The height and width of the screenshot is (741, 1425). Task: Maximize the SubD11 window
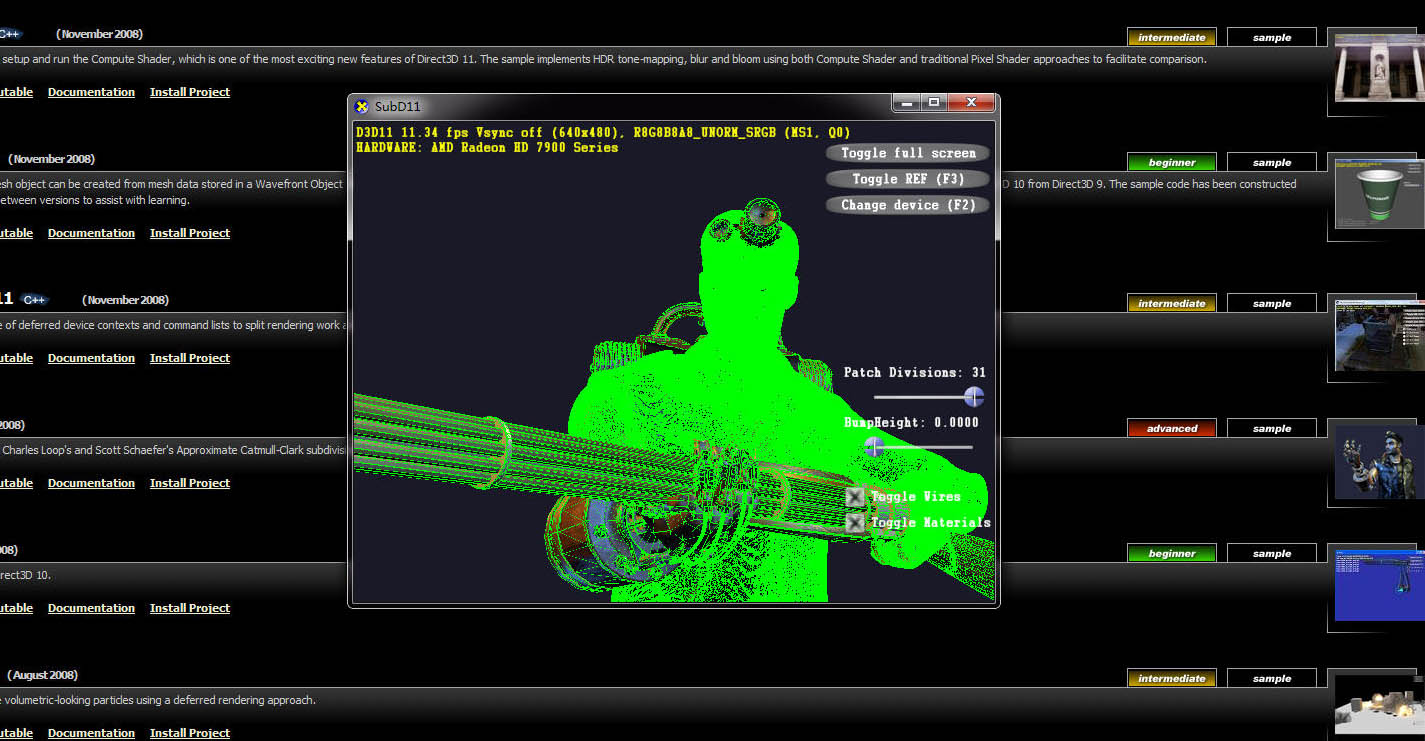(934, 103)
